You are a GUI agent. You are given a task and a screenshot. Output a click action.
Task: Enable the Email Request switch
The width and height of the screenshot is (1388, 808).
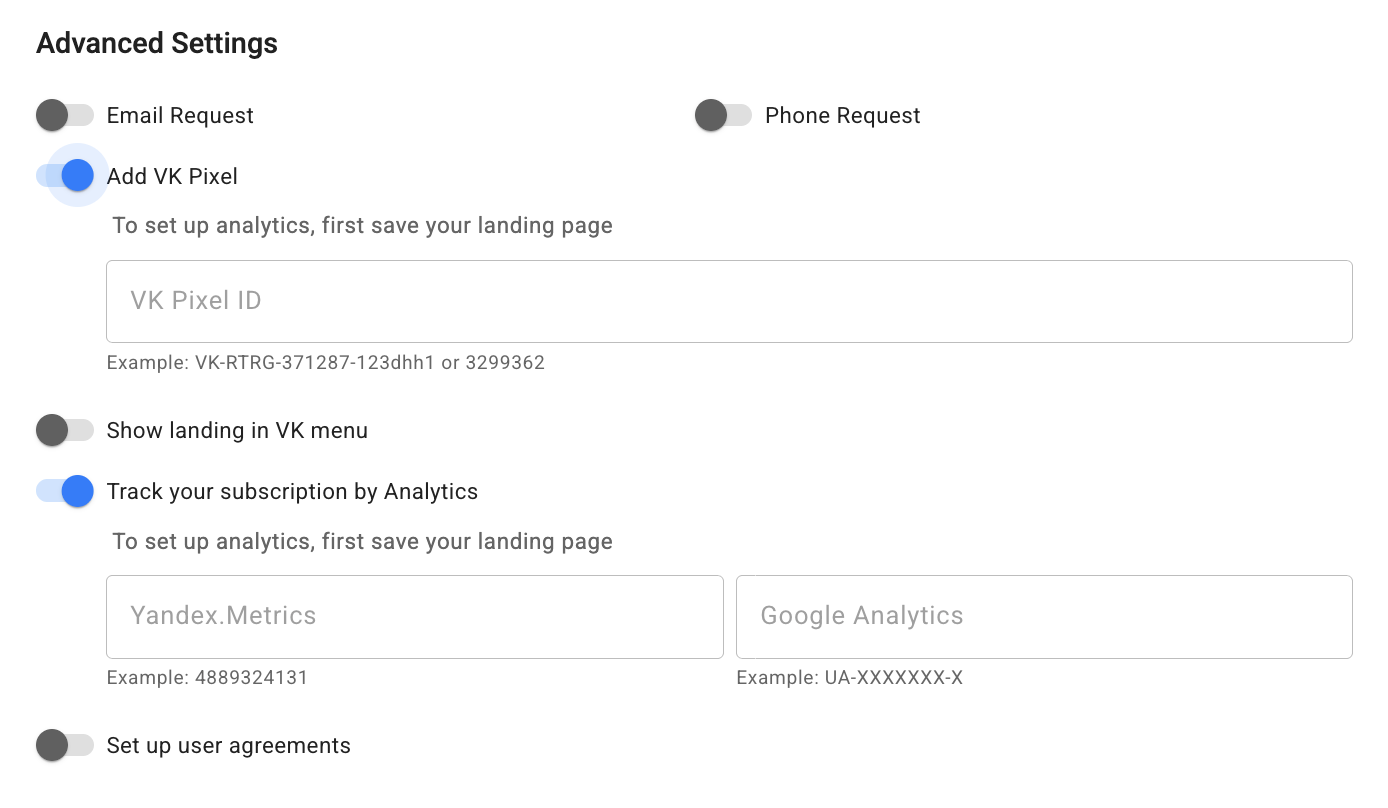coord(64,116)
